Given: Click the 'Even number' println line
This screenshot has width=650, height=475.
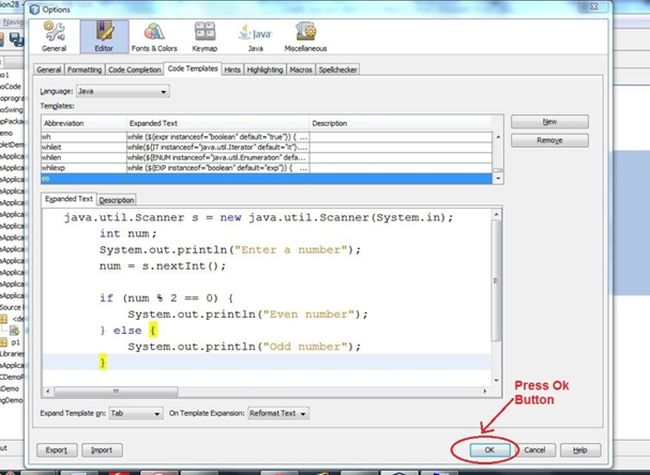Looking at the screenshot, I should pyautogui.click(x=247, y=315).
